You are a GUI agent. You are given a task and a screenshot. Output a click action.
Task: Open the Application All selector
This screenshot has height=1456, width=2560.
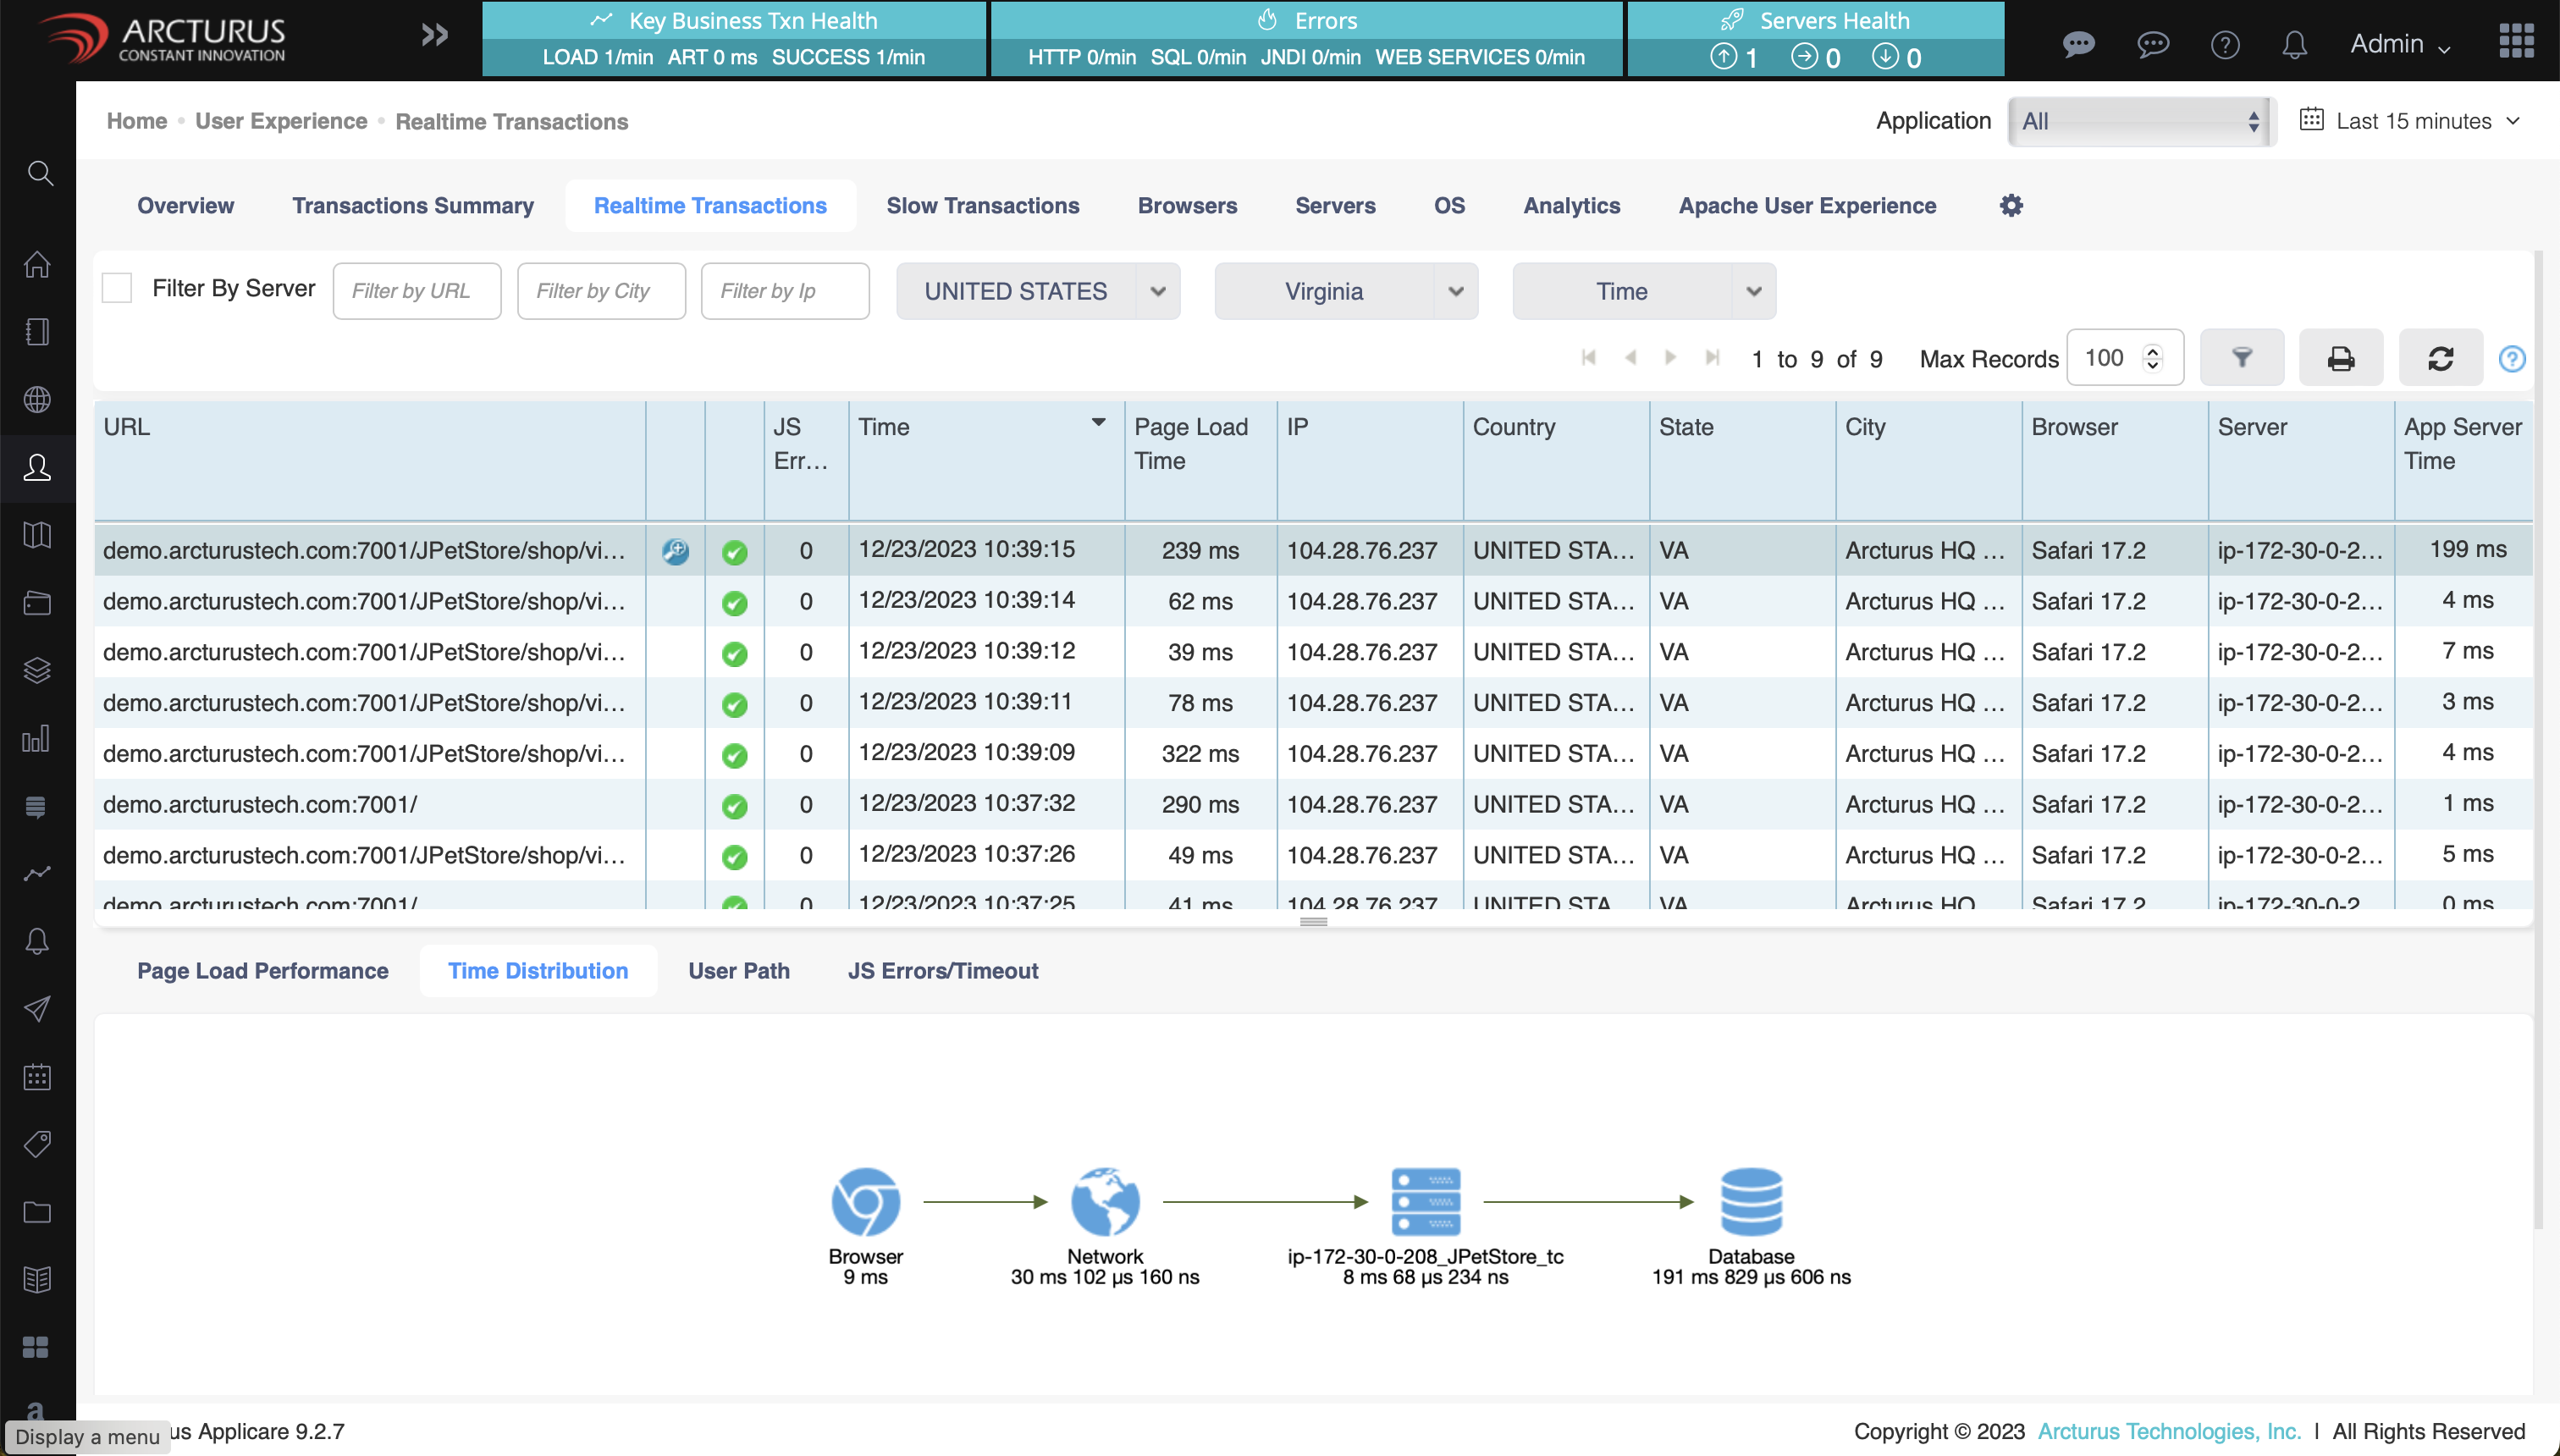pyautogui.click(x=2140, y=121)
